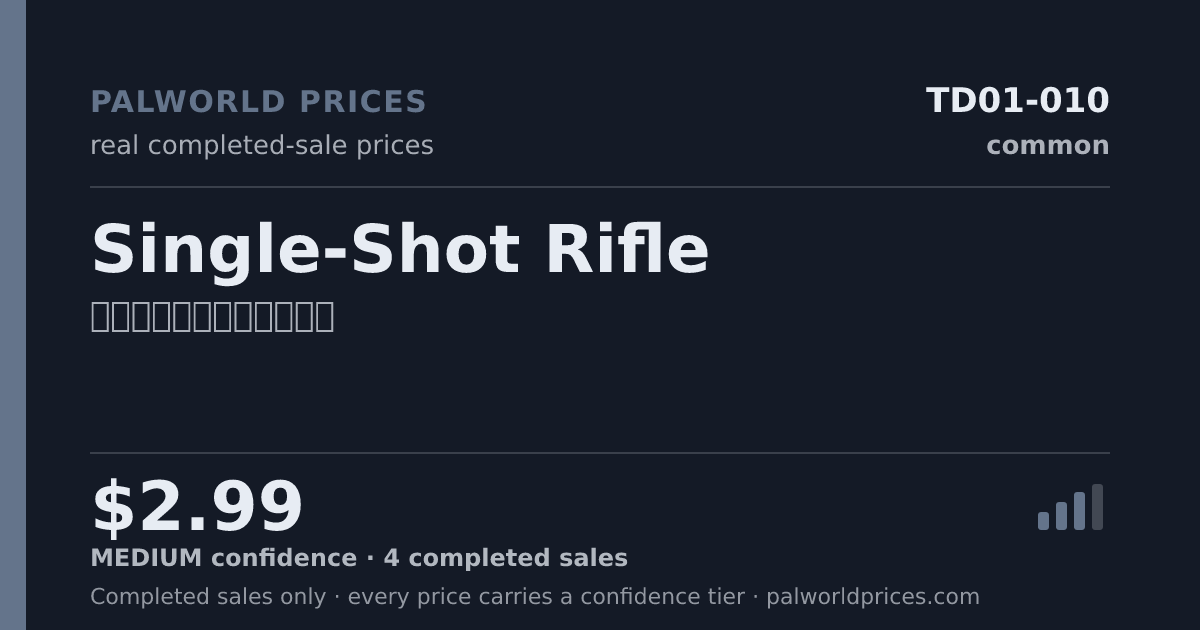Click the Single-Shot Rifle title
This screenshot has width=1200, height=630.
tap(400, 250)
